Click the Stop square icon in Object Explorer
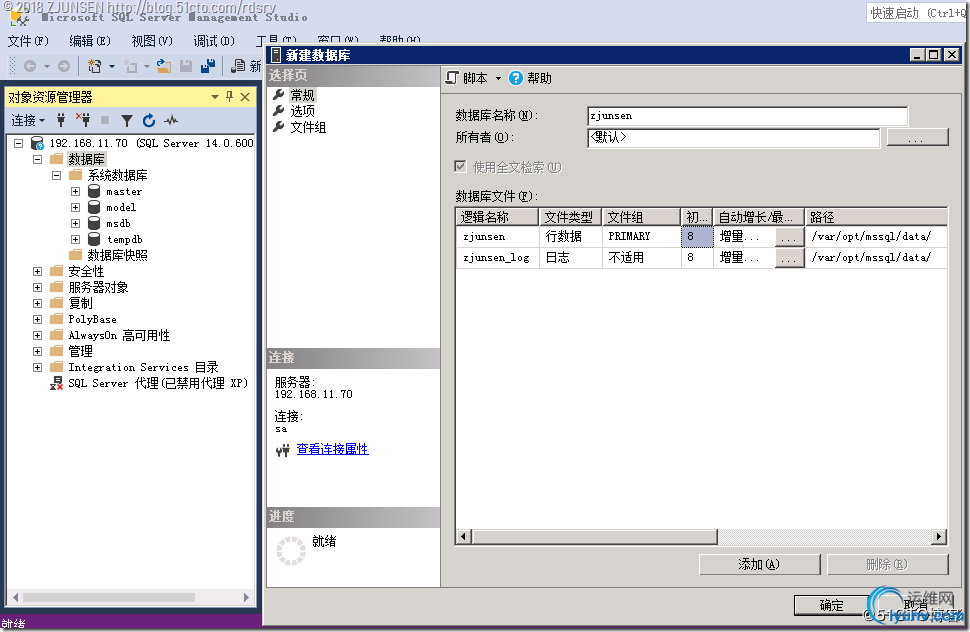Viewport: 970px width, 632px height. click(x=105, y=120)
